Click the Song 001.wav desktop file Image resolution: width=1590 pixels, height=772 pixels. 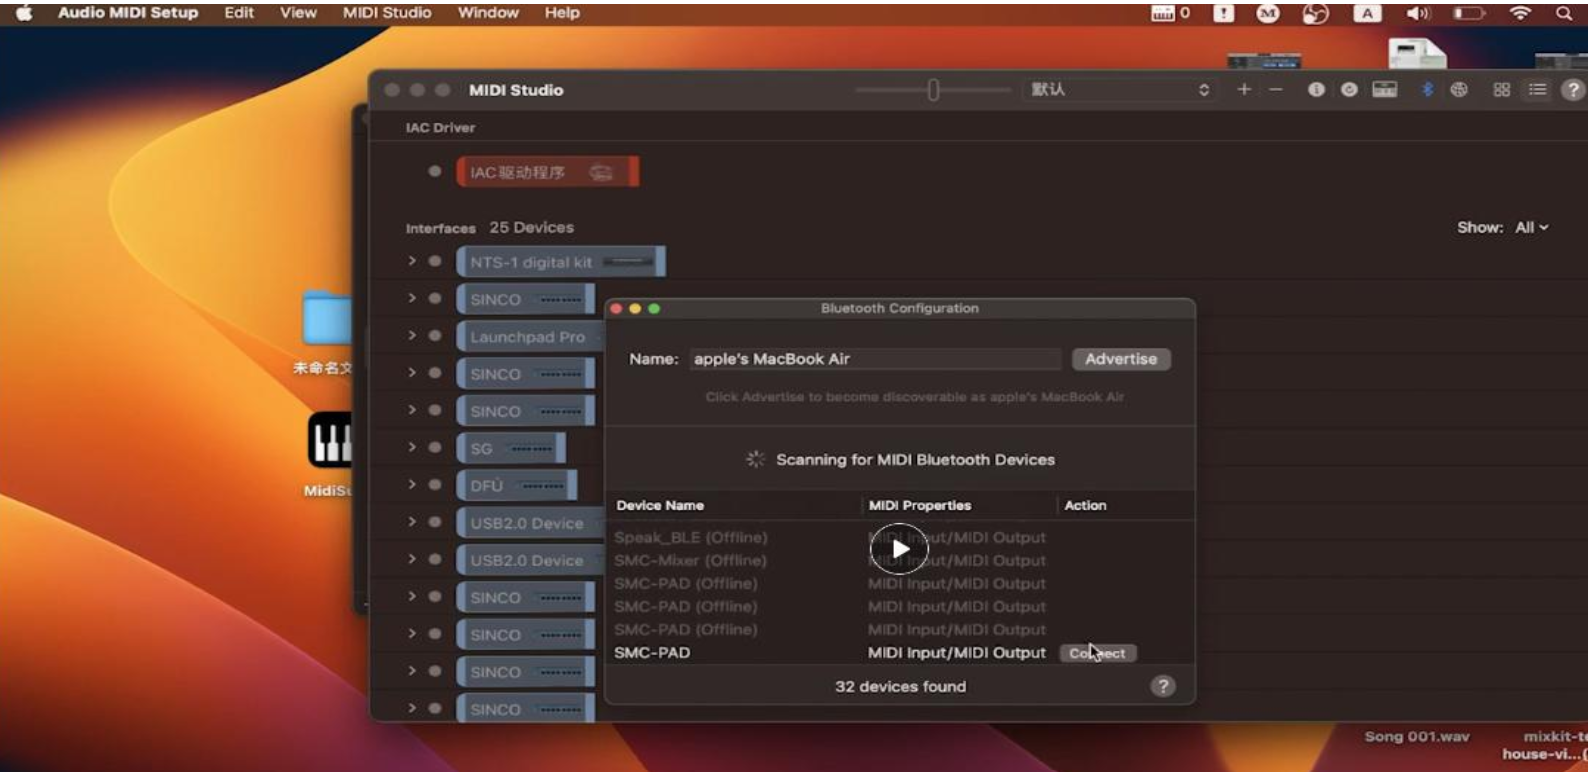tap(1417, 737)
